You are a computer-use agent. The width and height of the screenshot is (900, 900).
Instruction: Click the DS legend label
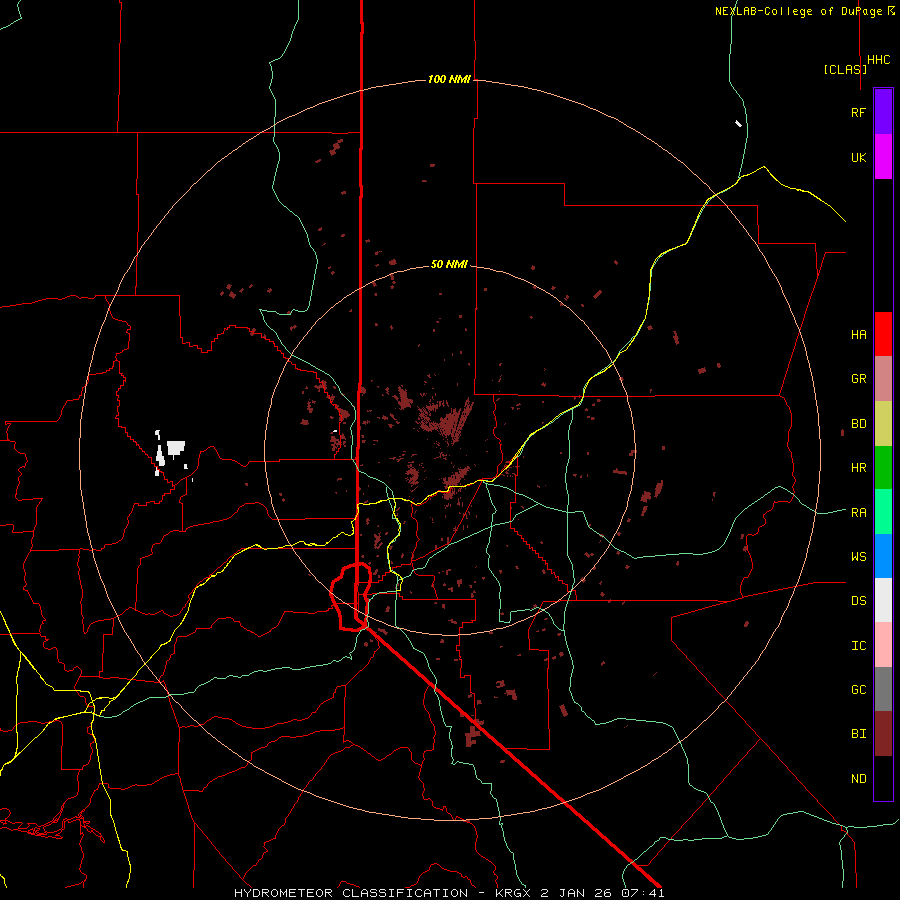point(858,601)
